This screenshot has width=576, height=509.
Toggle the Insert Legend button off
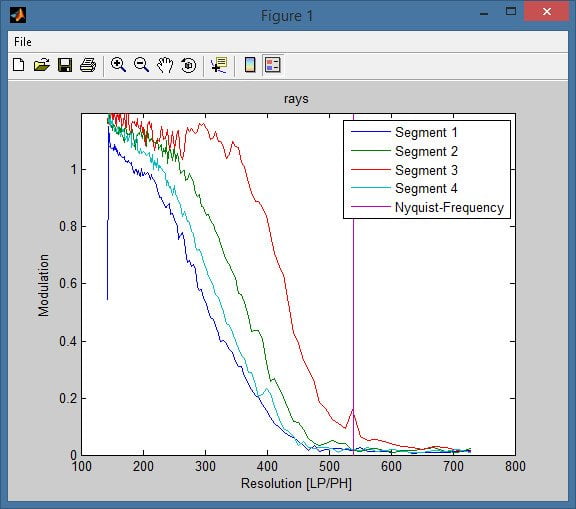273,65
